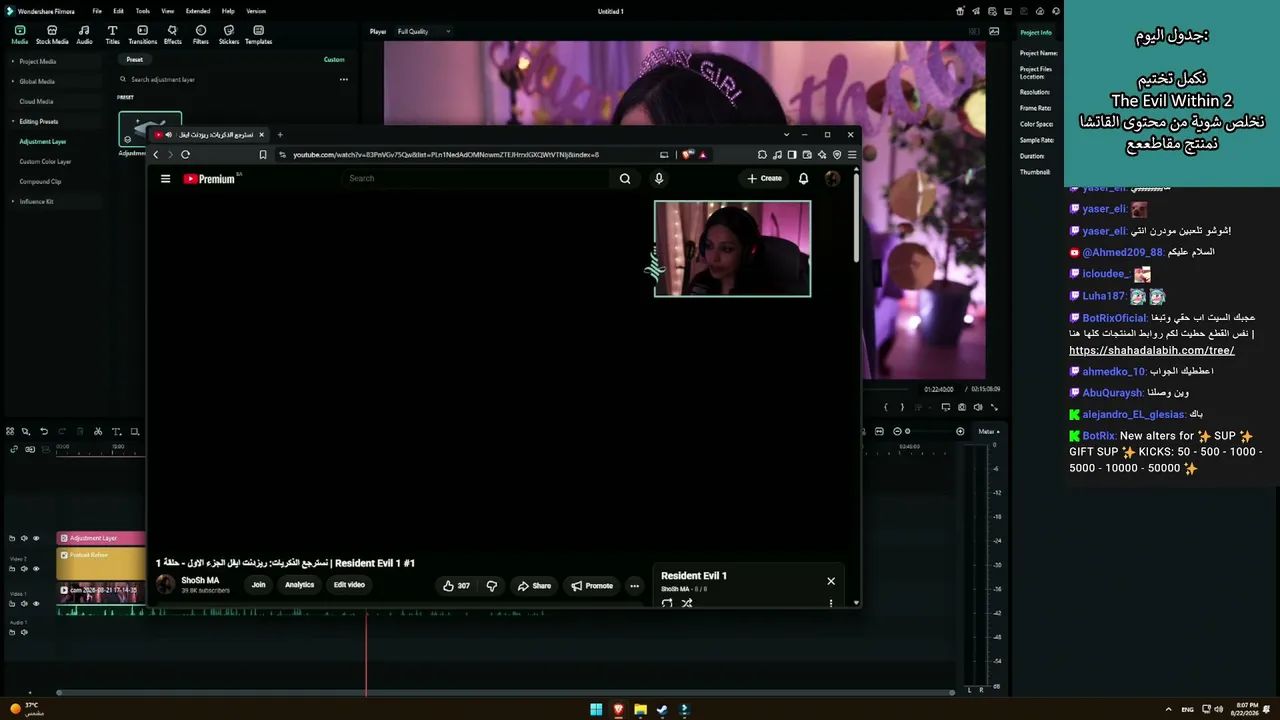Viewport: 1280px width, 720px height.
Task: Expand Global Media in the sidebar
Action: click(13, 82)
